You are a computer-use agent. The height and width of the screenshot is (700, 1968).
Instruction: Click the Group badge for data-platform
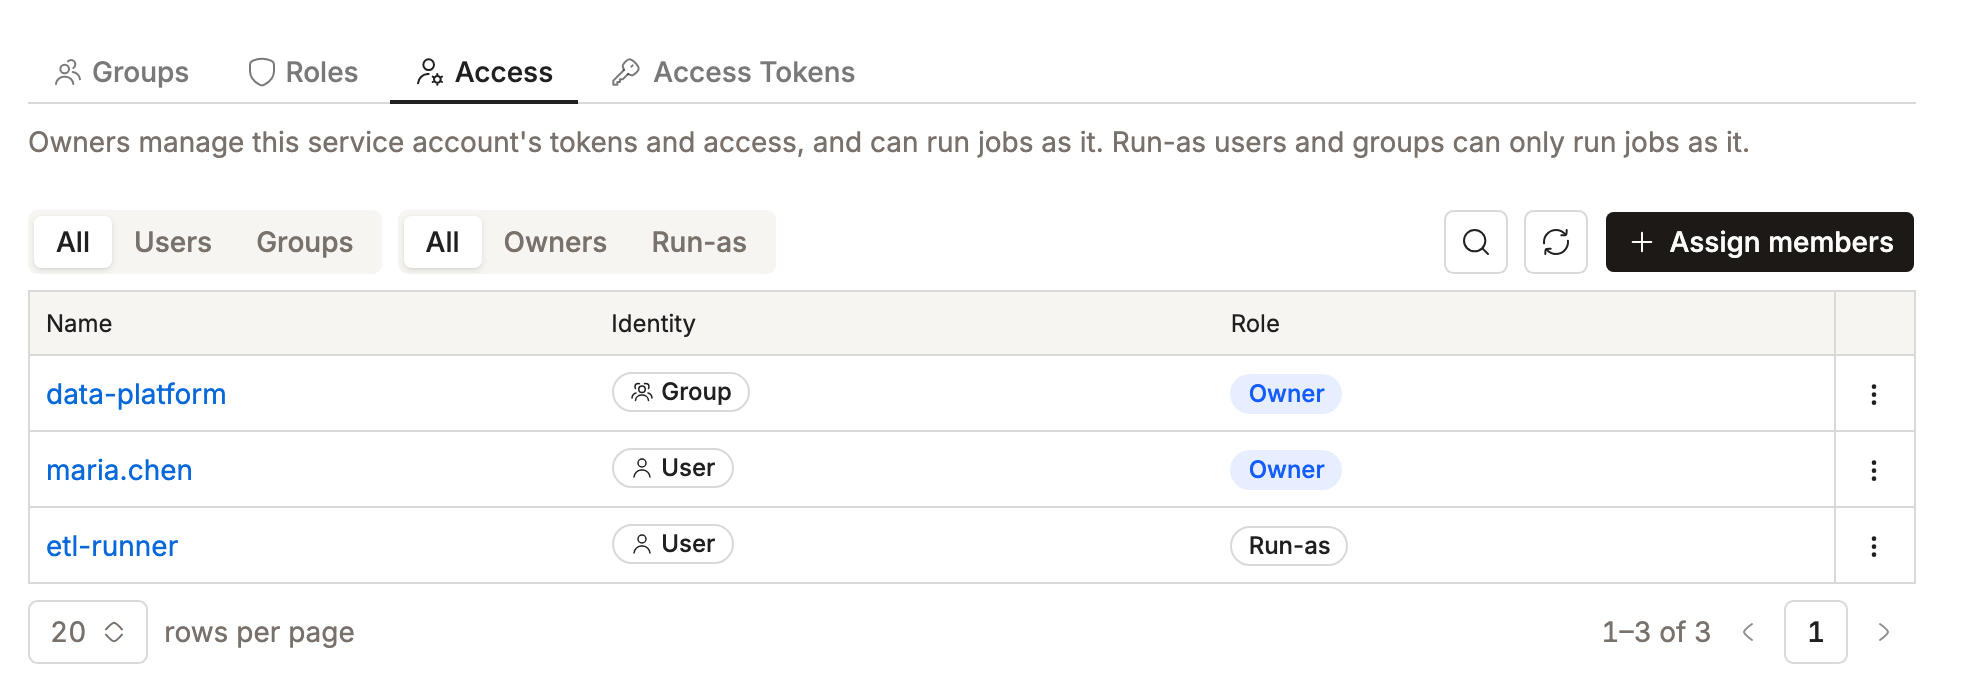click(x=680, y=392)
